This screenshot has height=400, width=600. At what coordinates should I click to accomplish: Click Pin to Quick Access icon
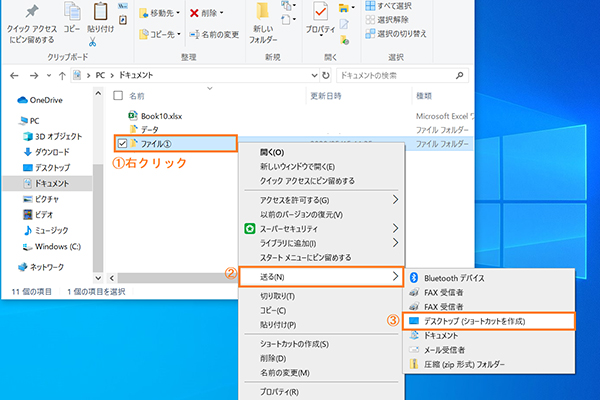point(32,11)
